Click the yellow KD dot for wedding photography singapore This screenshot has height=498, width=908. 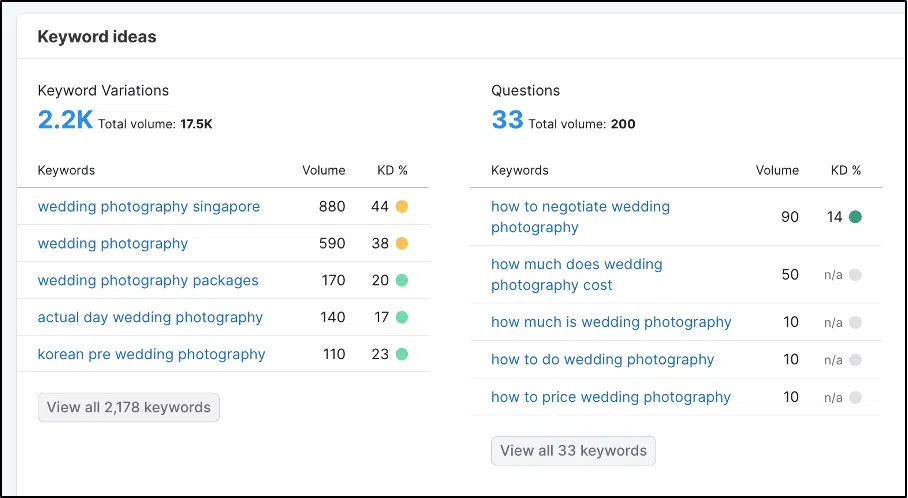click(x=402, y=206)
